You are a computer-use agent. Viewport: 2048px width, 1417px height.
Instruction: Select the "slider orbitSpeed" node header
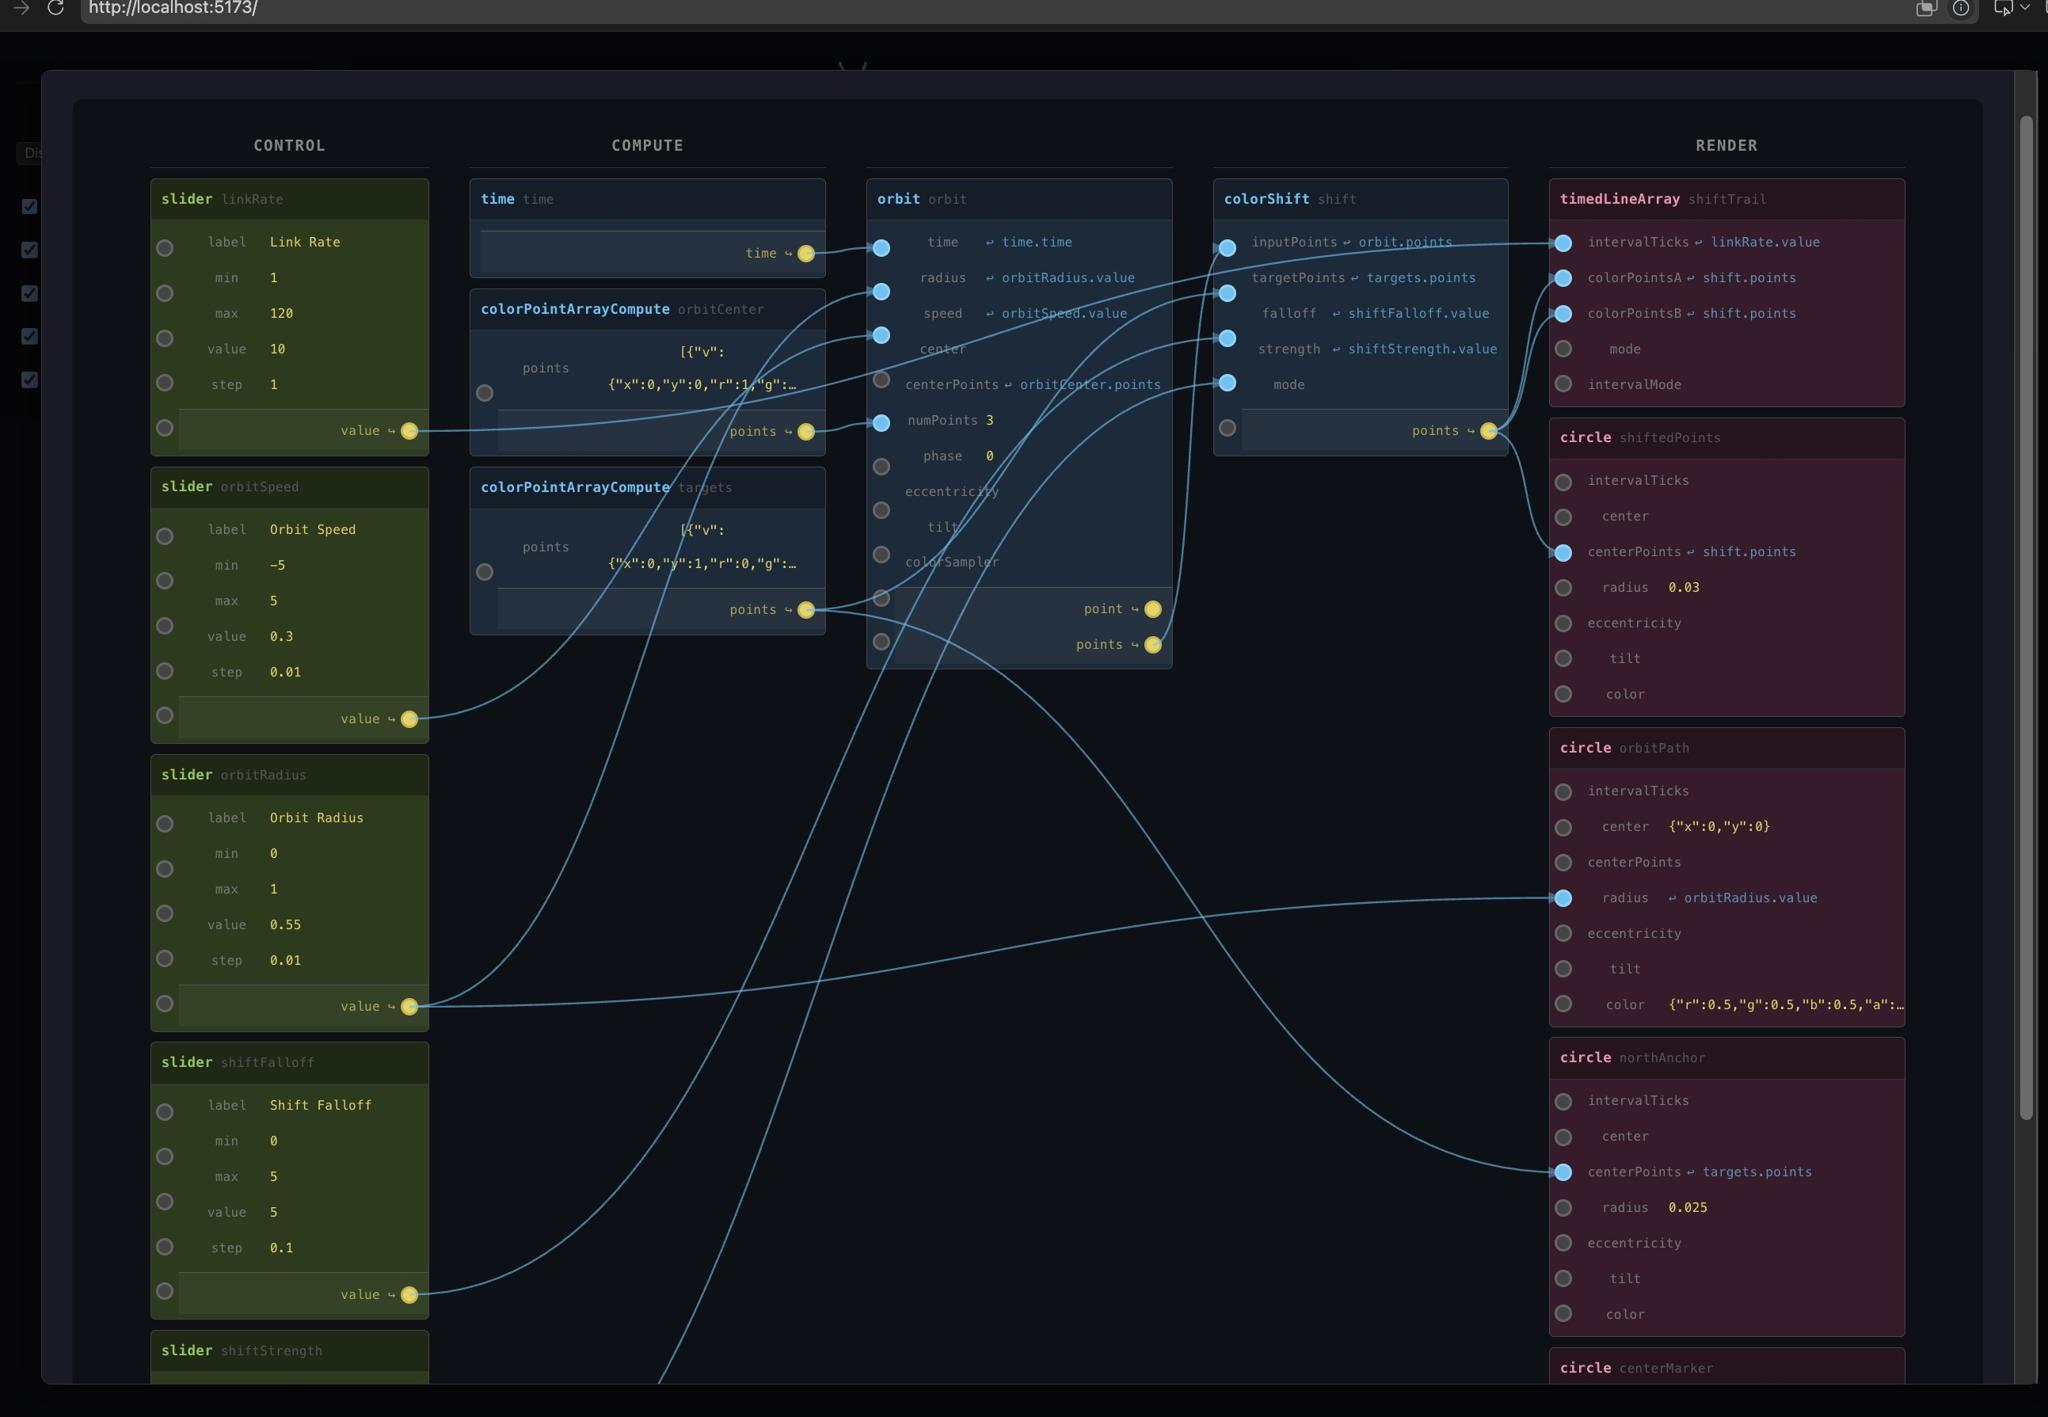click(290, 487)
